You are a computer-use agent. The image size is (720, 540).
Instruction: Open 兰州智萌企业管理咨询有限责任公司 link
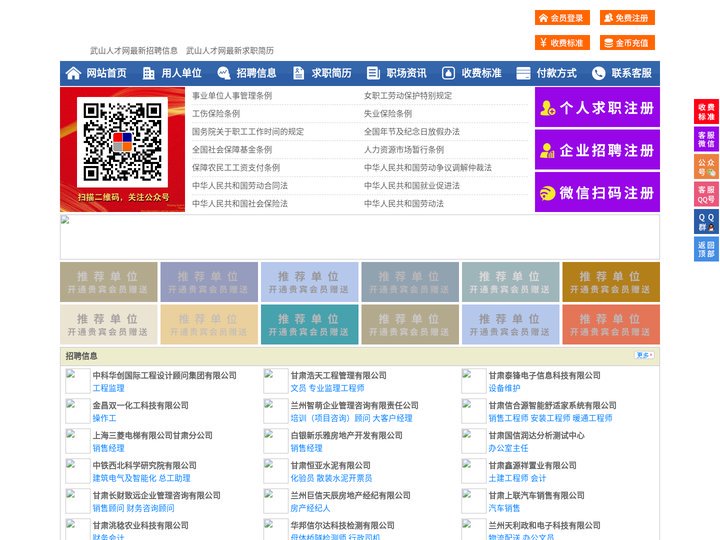click(354, 405)
